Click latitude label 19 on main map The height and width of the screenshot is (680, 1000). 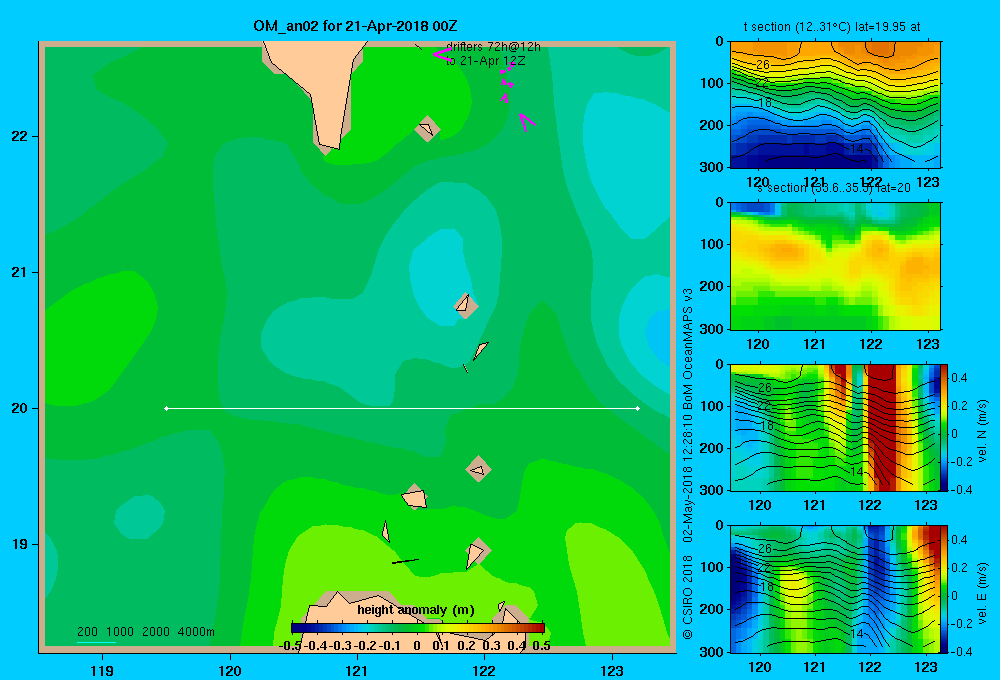pos(20,544)
